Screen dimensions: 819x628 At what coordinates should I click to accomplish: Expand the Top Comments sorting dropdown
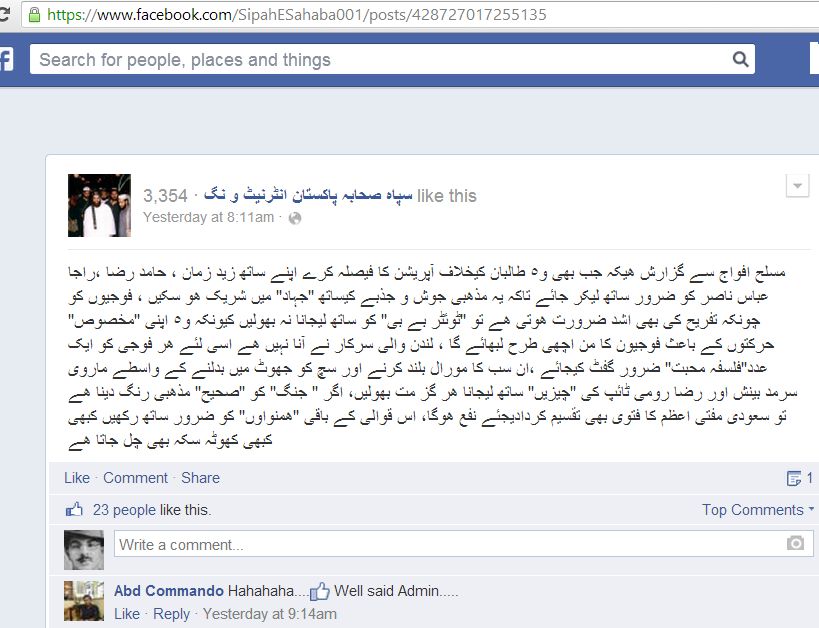click(757, 509)
